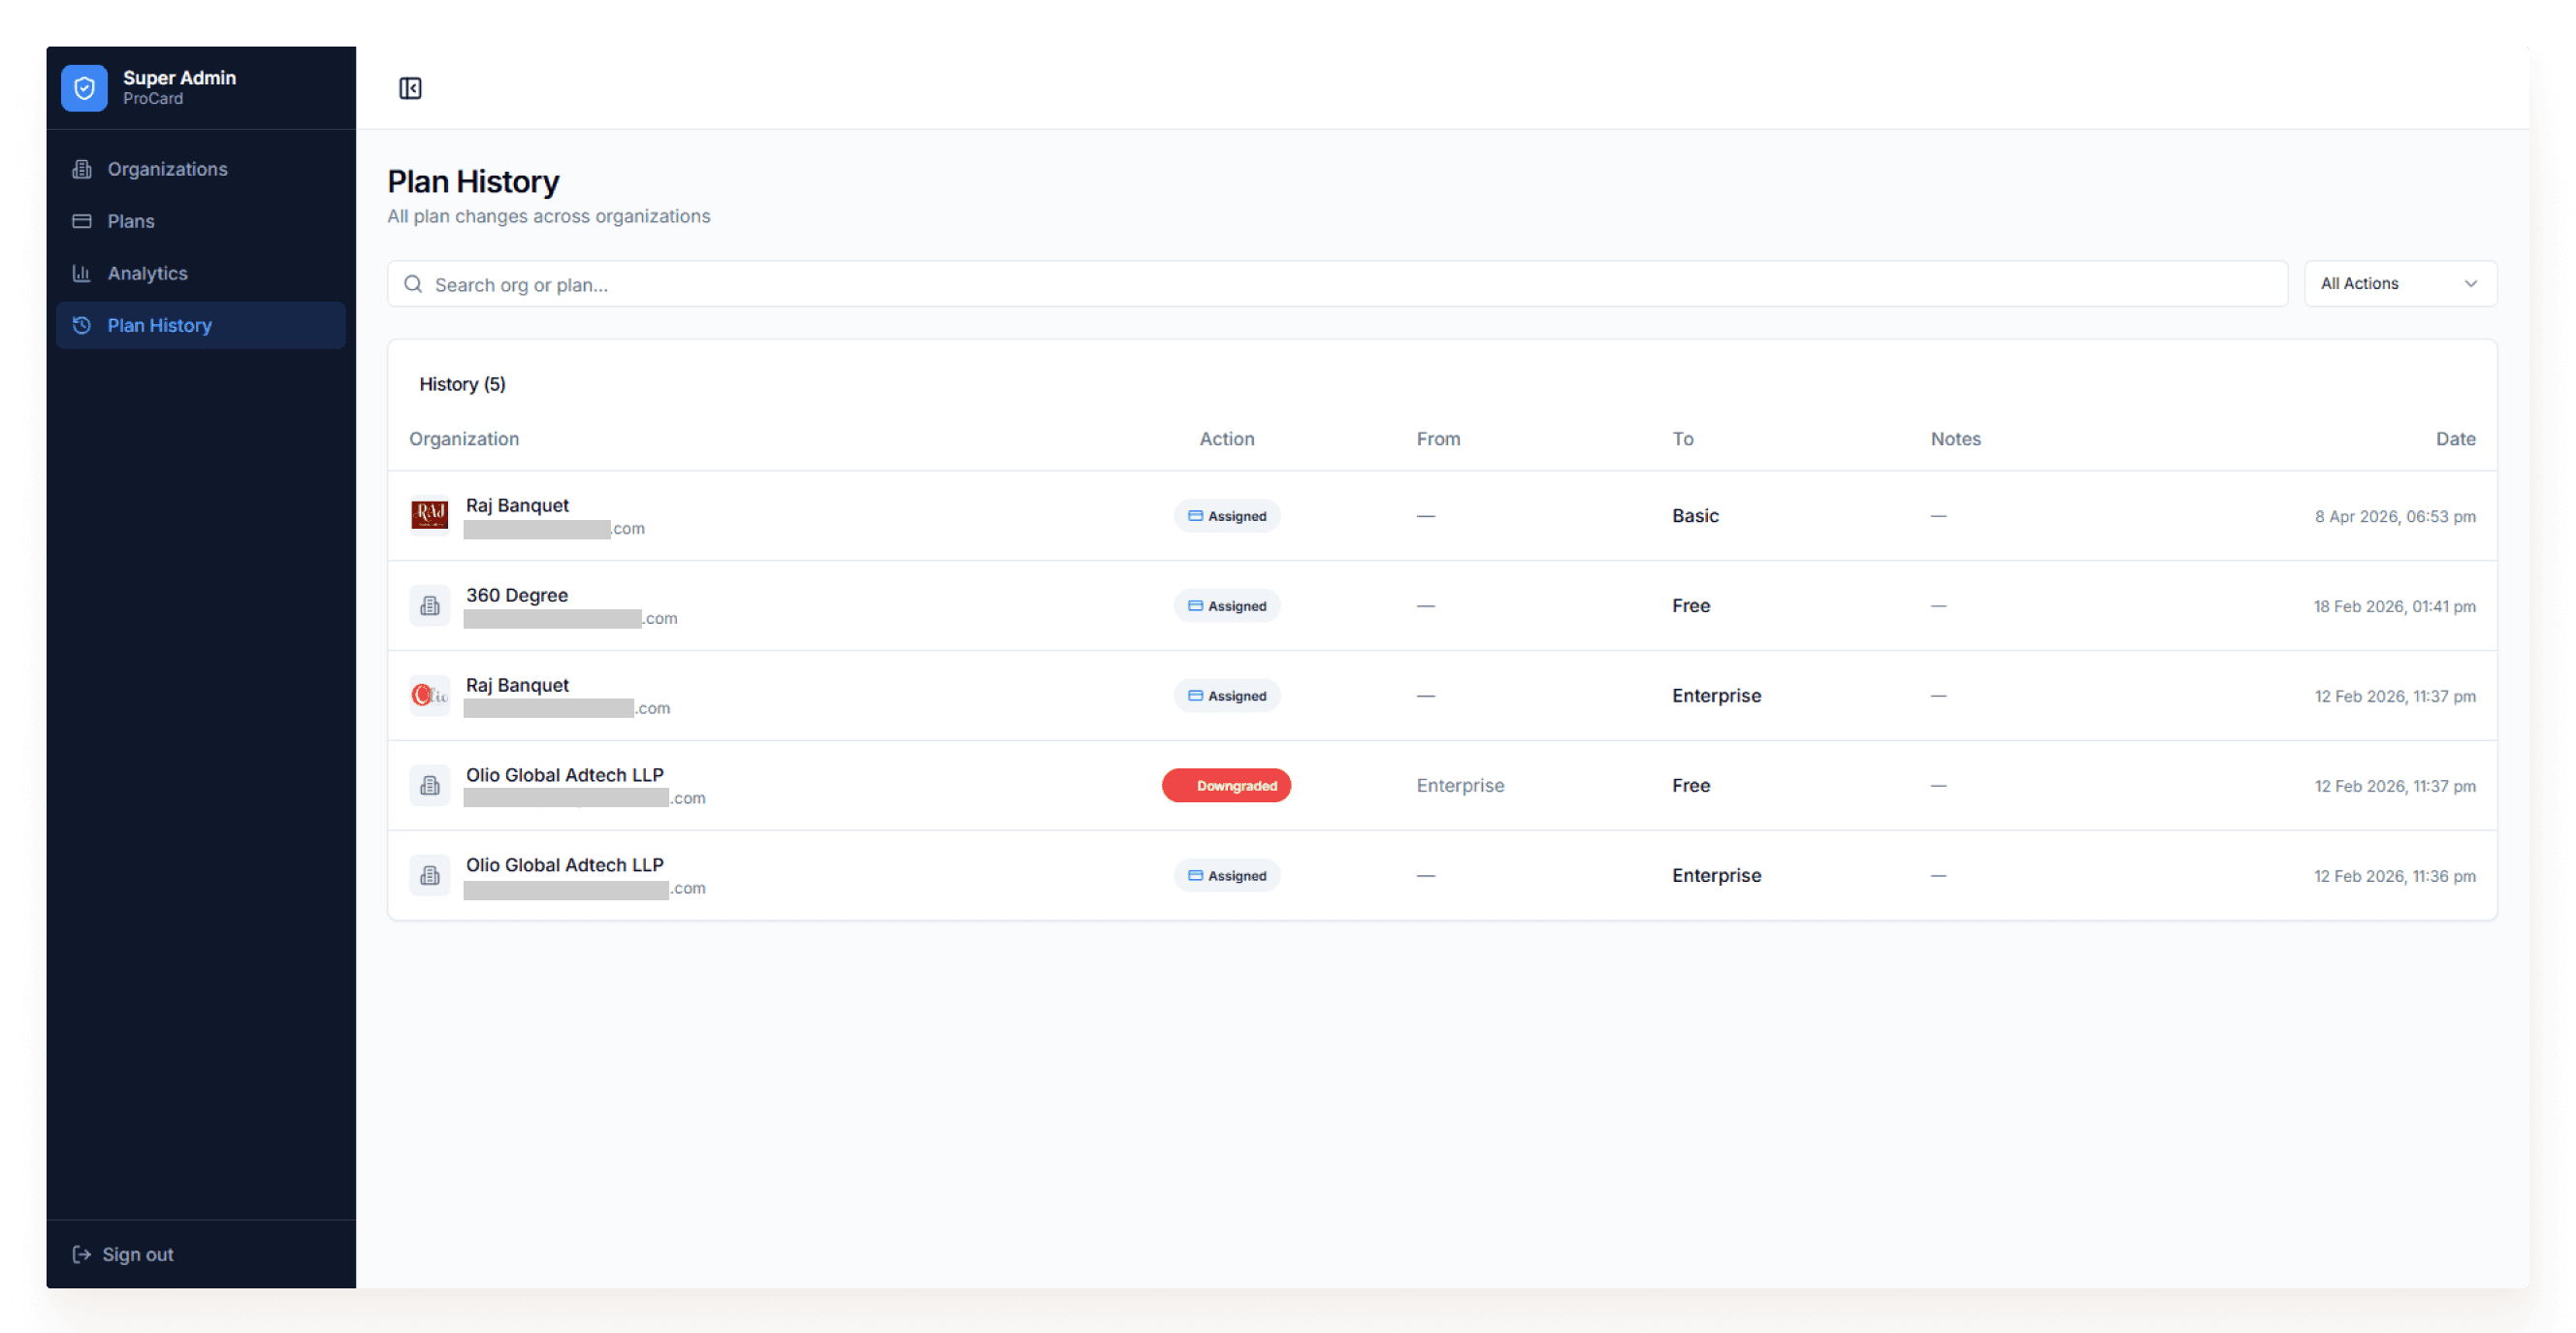Click the Date column header
This screenshot has width=2576, height=1333.
pos(2456,439)
